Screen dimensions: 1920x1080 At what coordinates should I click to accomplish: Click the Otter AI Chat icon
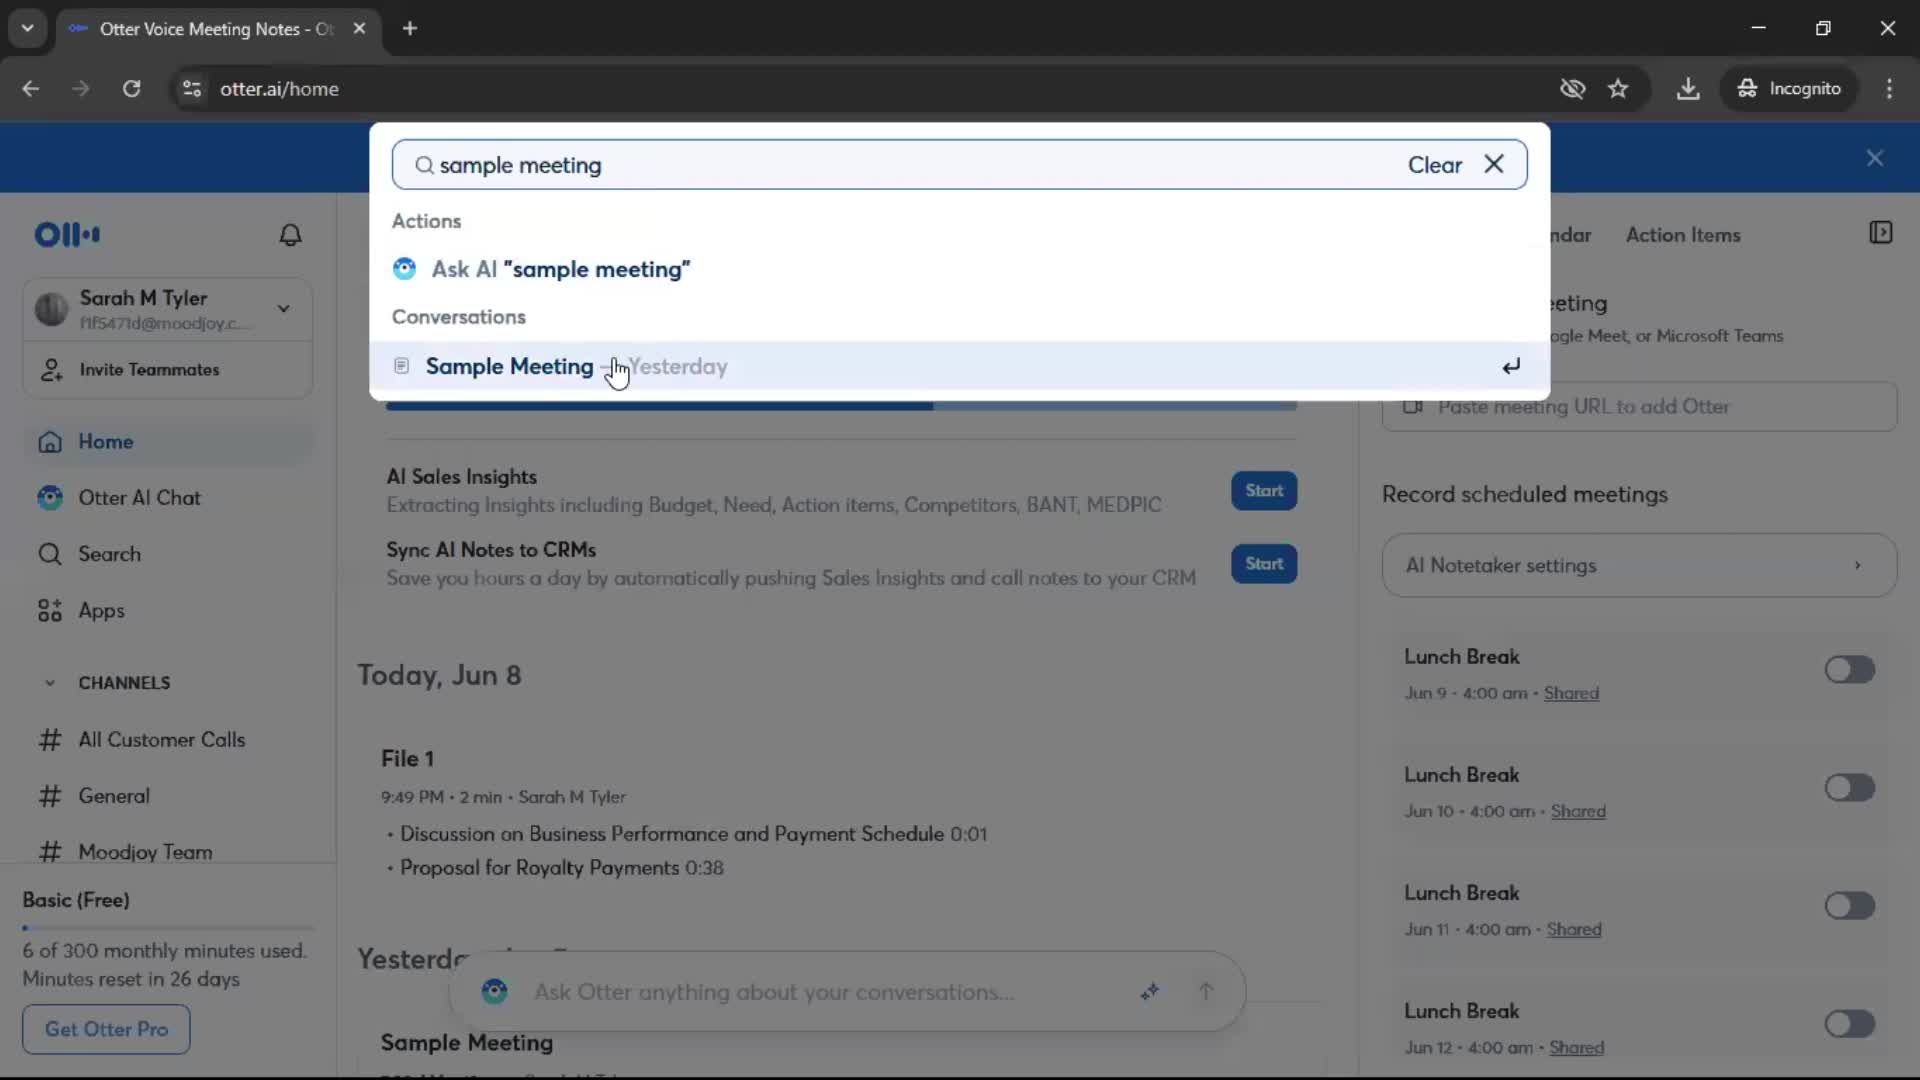click(x=50, y=498)
